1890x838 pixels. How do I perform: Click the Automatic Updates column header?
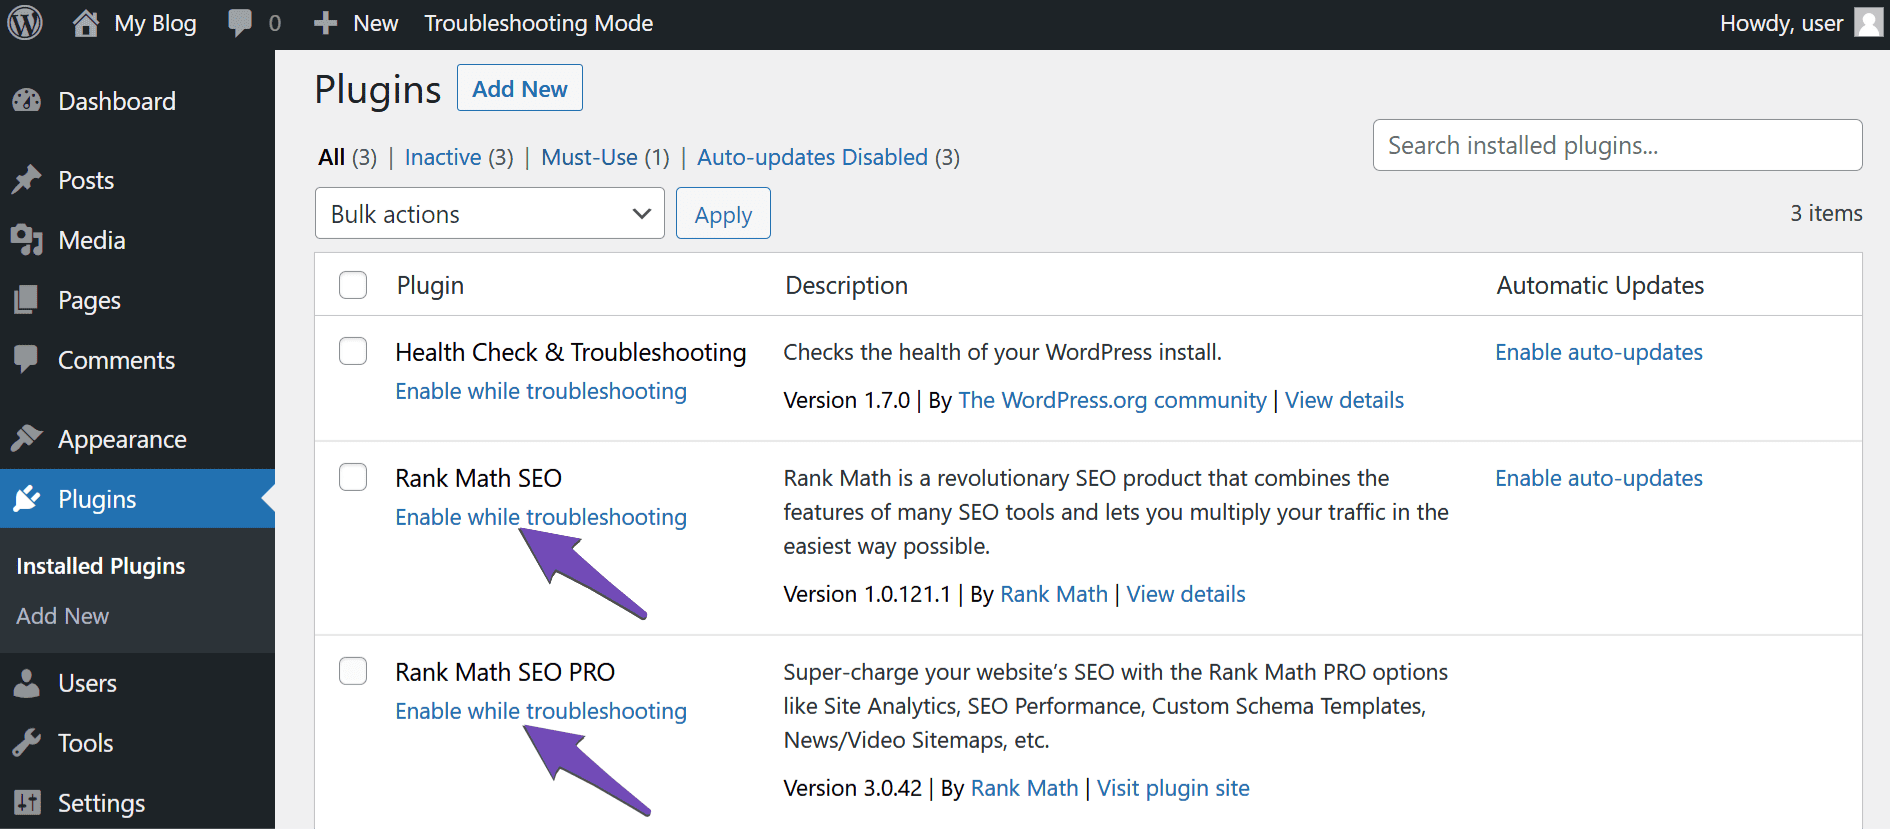tap(1600, 285)
